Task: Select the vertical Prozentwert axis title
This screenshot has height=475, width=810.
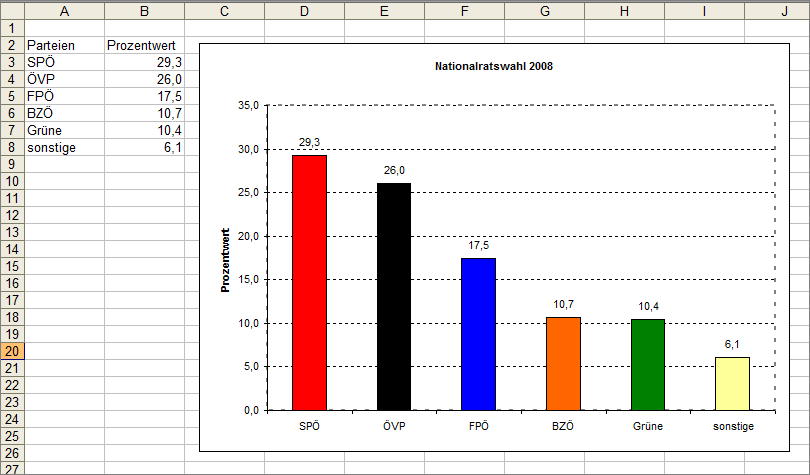Action: 226,260
